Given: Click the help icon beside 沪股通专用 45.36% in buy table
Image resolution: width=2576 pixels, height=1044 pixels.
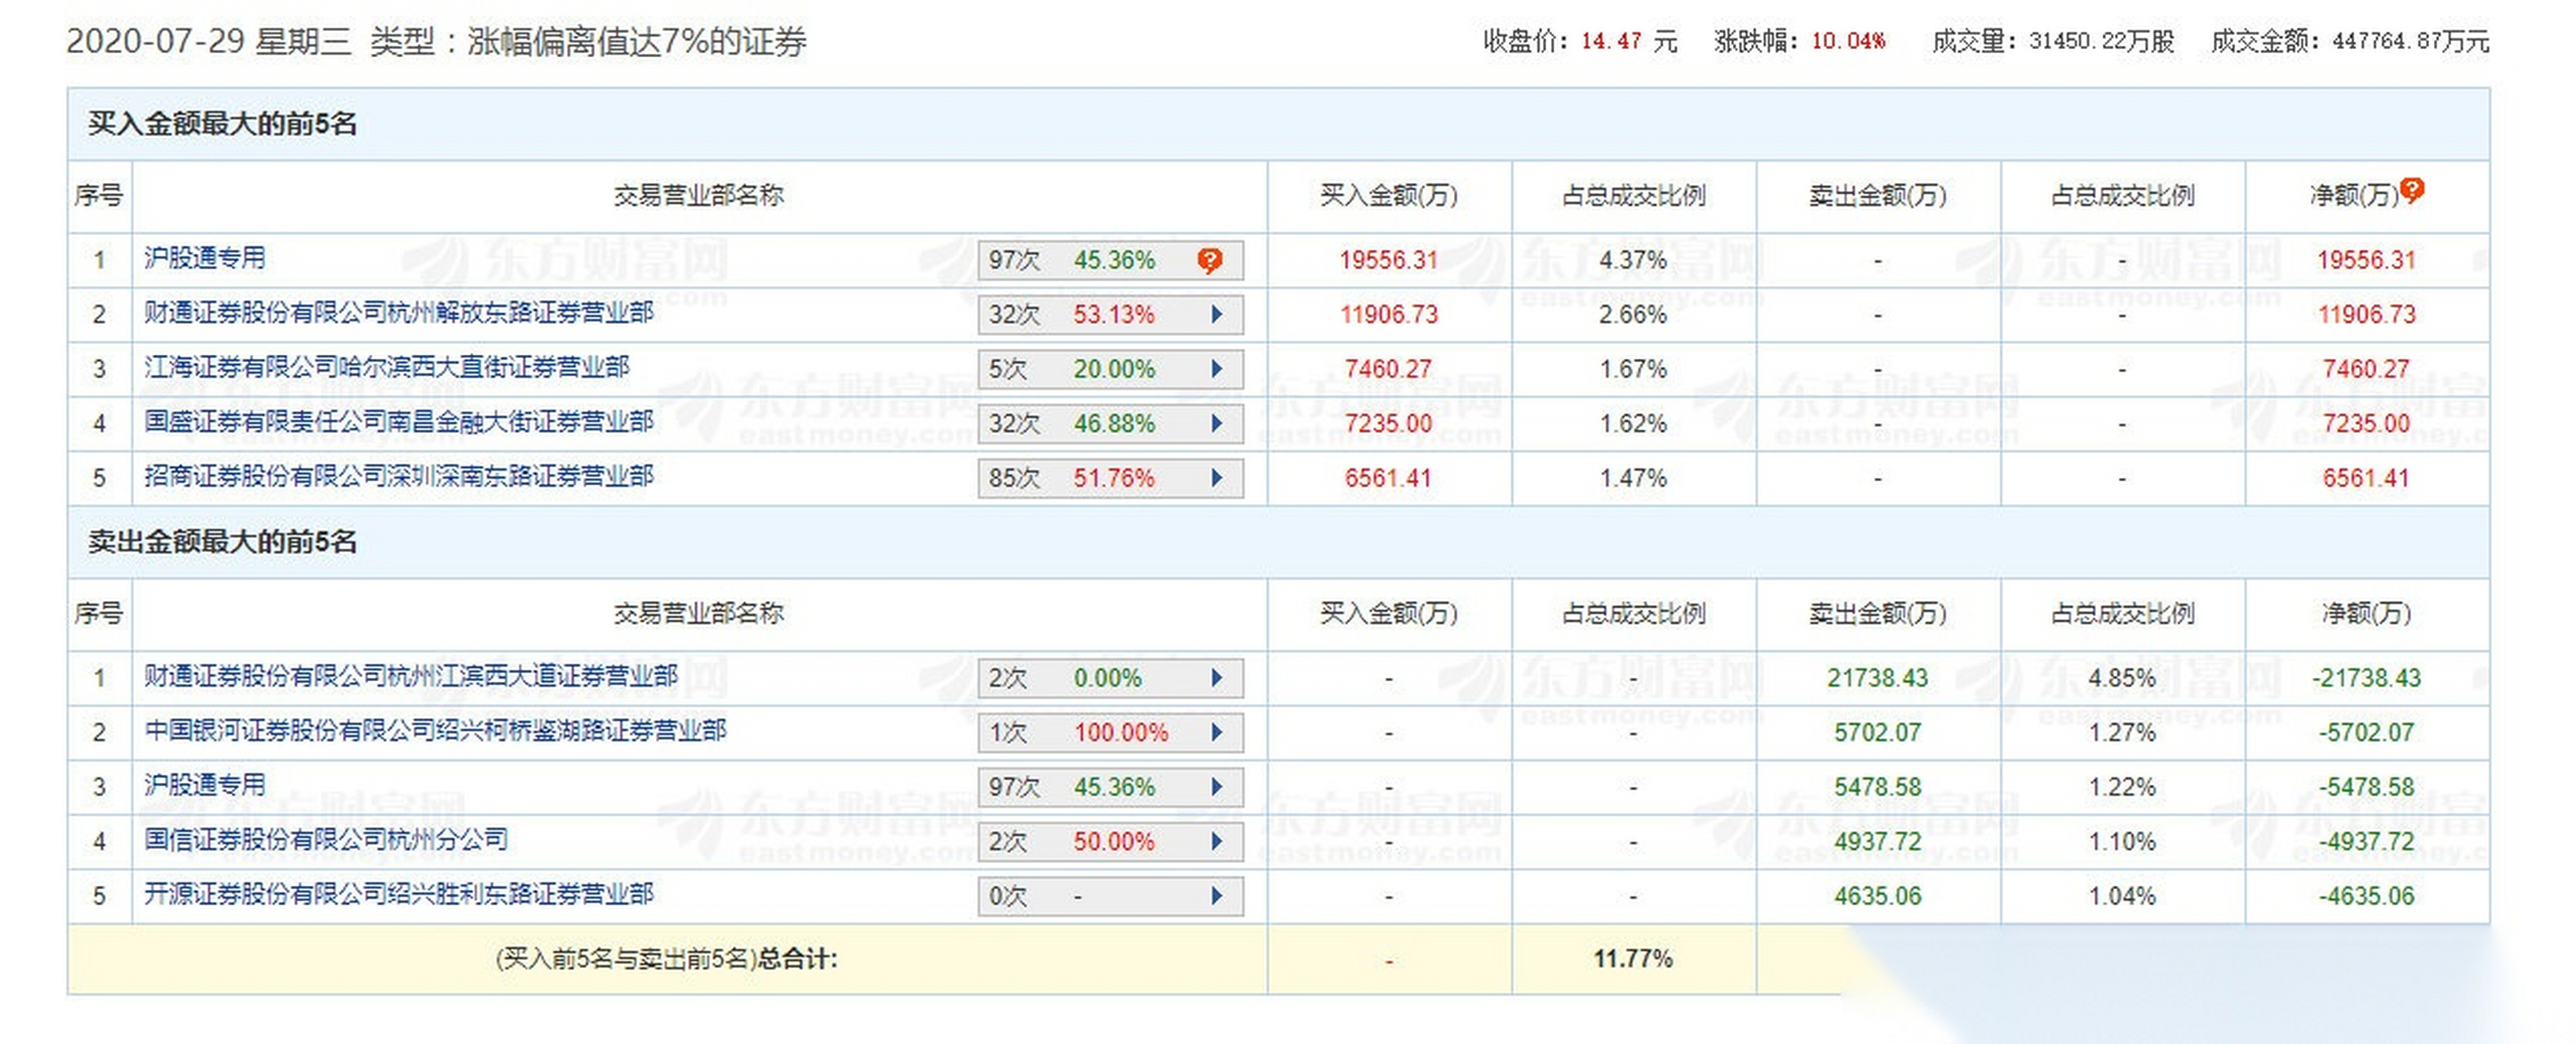Looking at the screenshot, I should 1209,261.
